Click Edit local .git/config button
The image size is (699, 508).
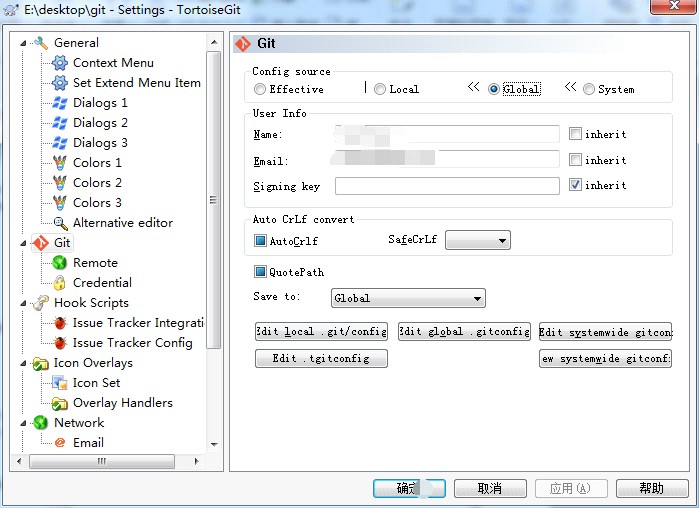click(x=321, y=332)
